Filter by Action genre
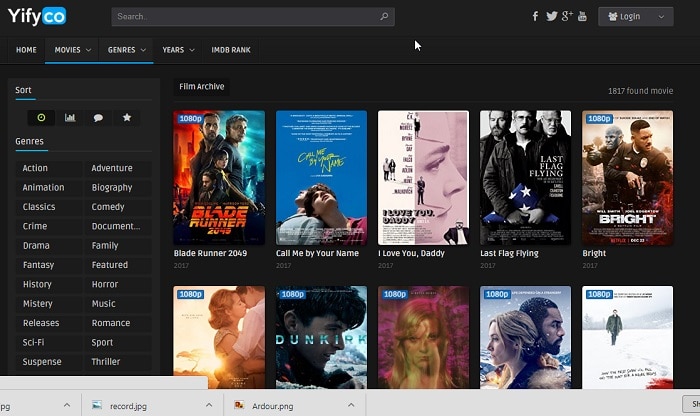The image size is (700, 416). click(49, 168)
